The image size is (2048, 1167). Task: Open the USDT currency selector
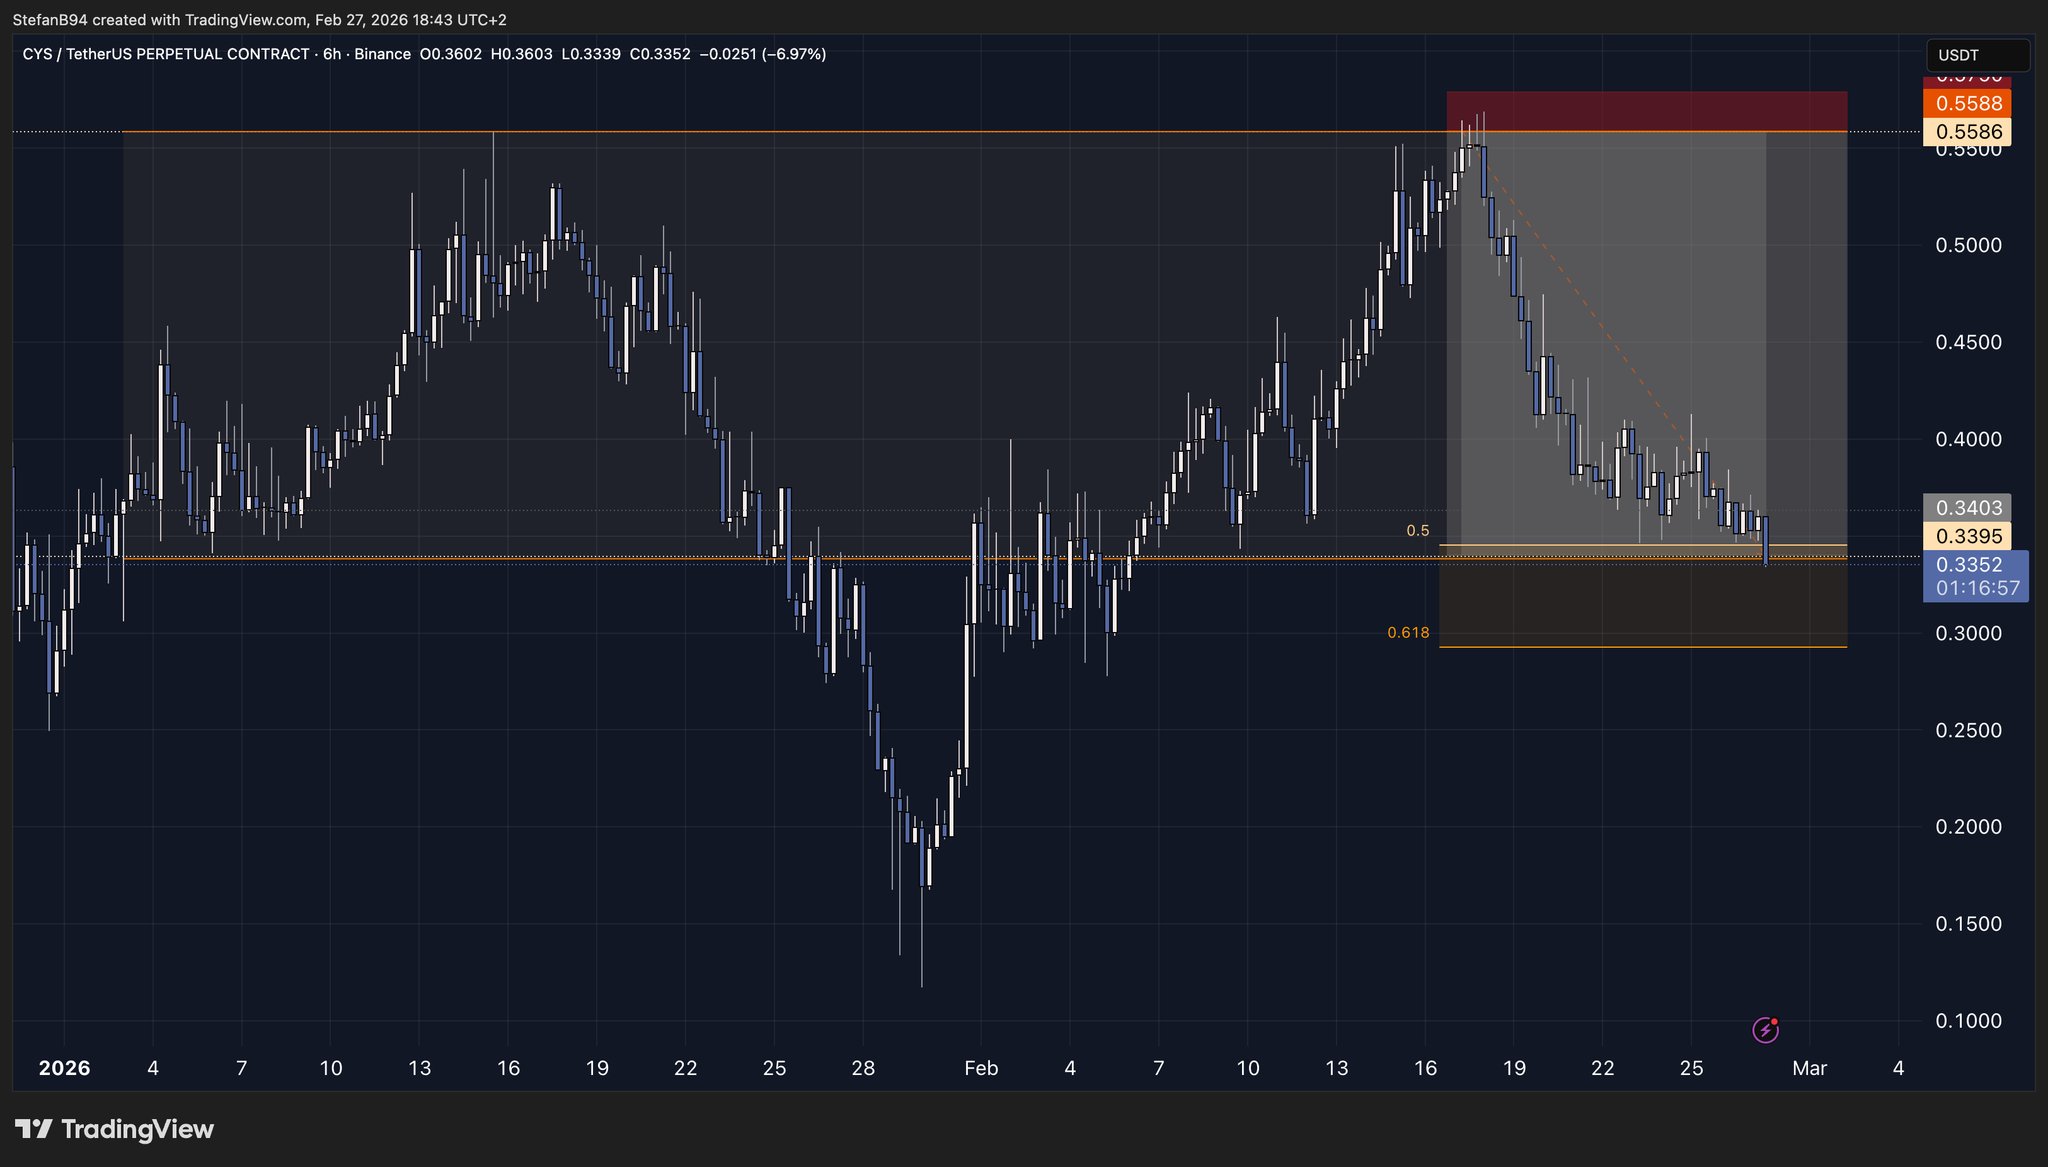pos(1977,55)
